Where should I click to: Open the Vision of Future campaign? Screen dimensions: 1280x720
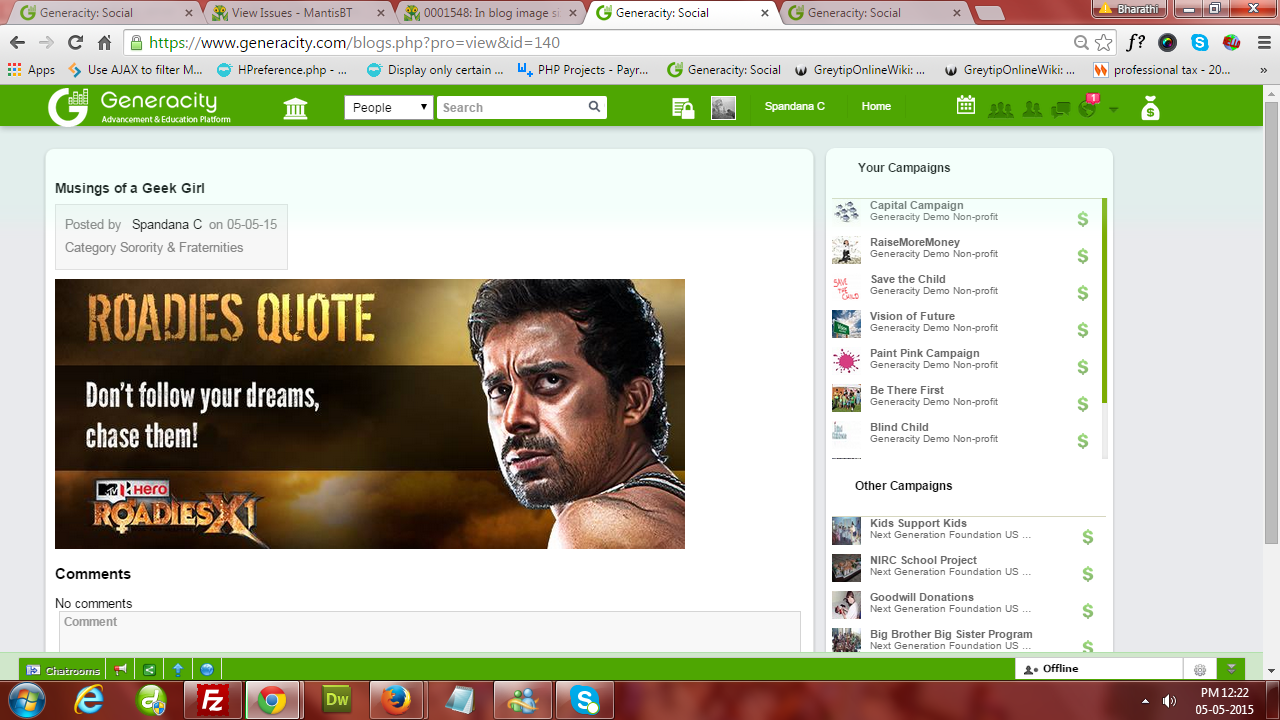(x=912, y=316)
